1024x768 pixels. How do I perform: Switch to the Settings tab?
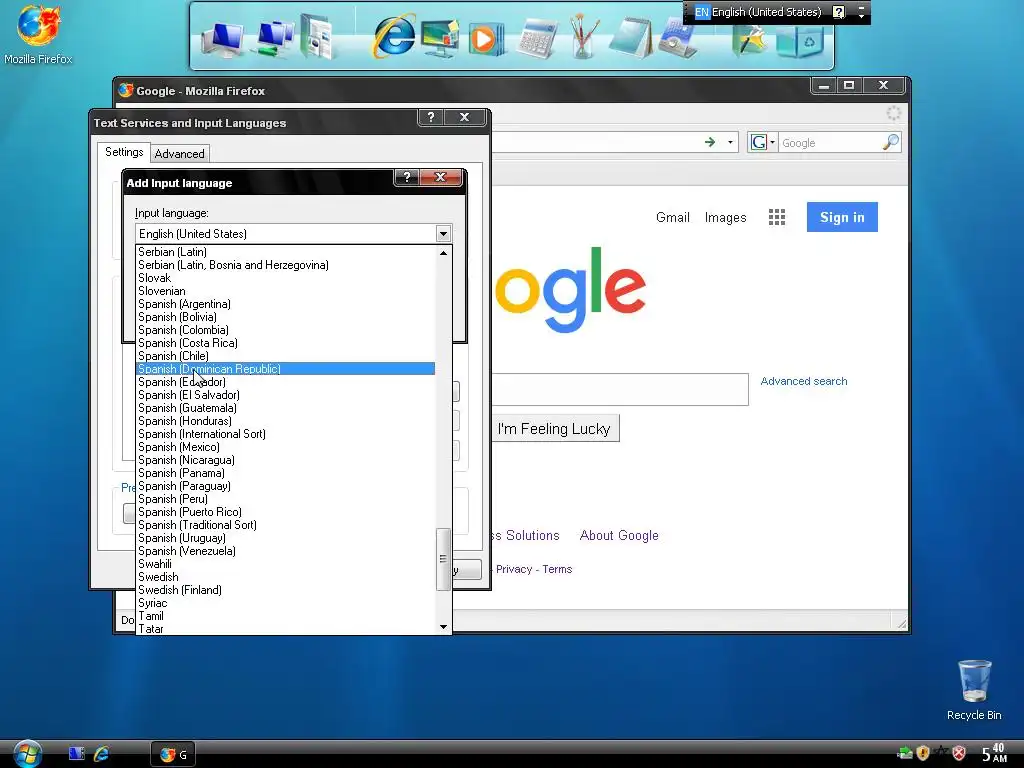tap(123, 152)
